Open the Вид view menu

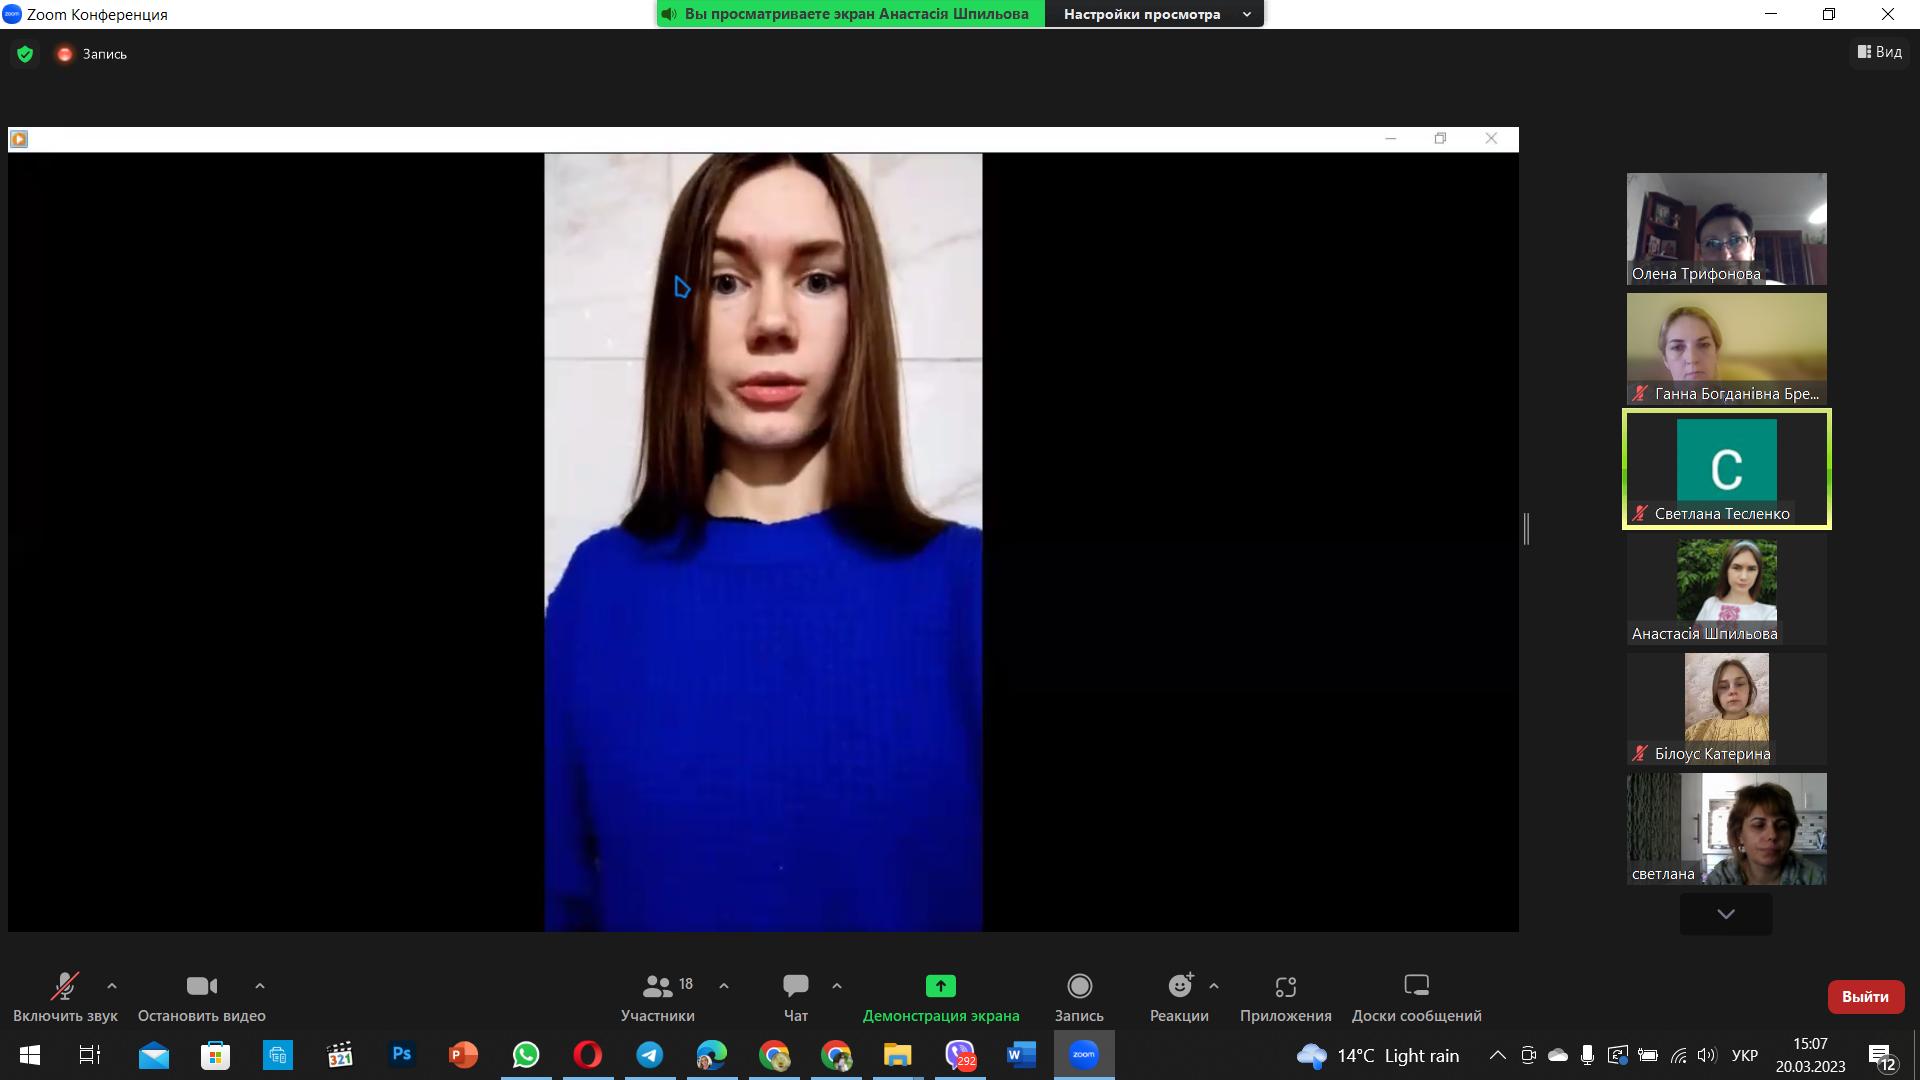[1880, 52]
